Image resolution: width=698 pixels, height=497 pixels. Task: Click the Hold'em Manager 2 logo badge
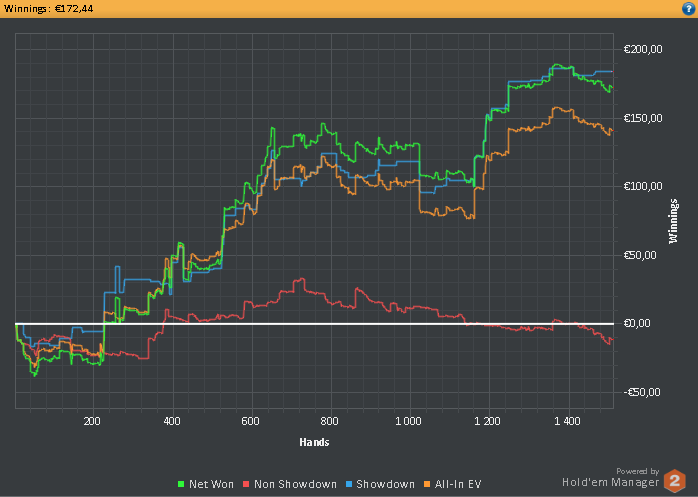pyautogui.click(x=675, y=479)
